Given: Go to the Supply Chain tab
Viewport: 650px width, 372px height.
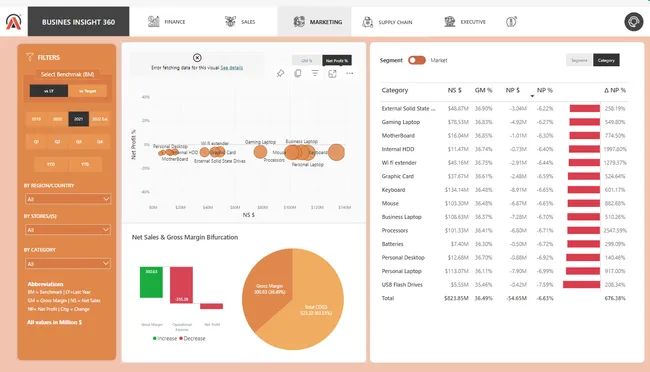Looking at the screenshot, I should tap(395, 22).
